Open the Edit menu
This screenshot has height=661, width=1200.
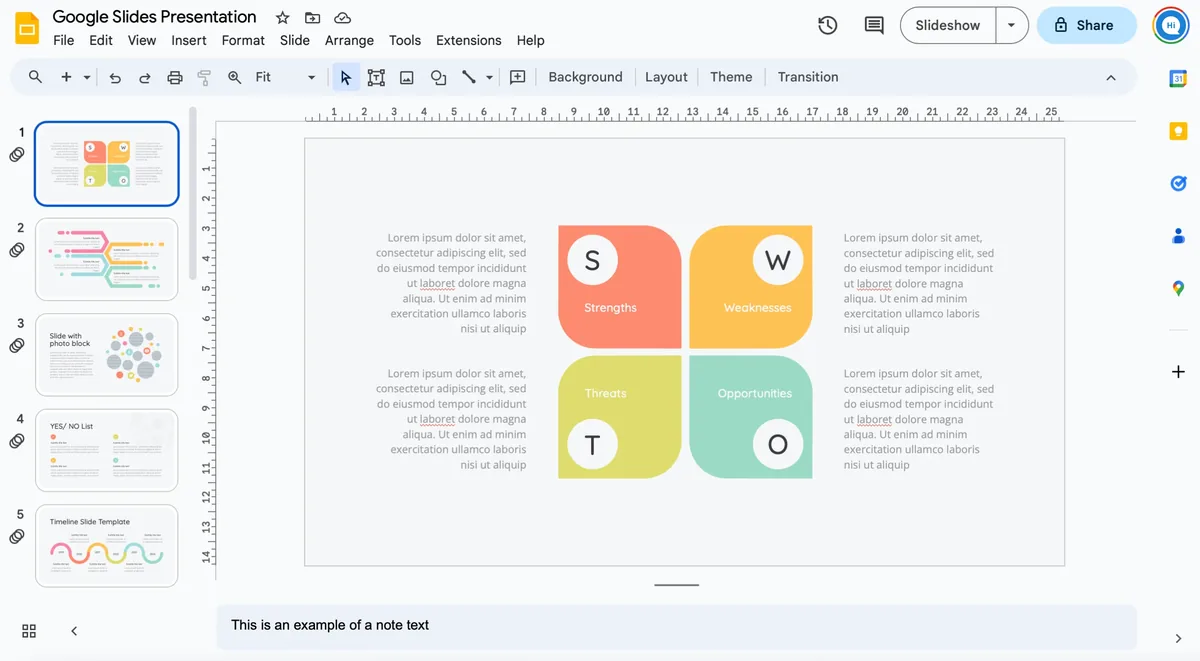[x=101, y=40]
